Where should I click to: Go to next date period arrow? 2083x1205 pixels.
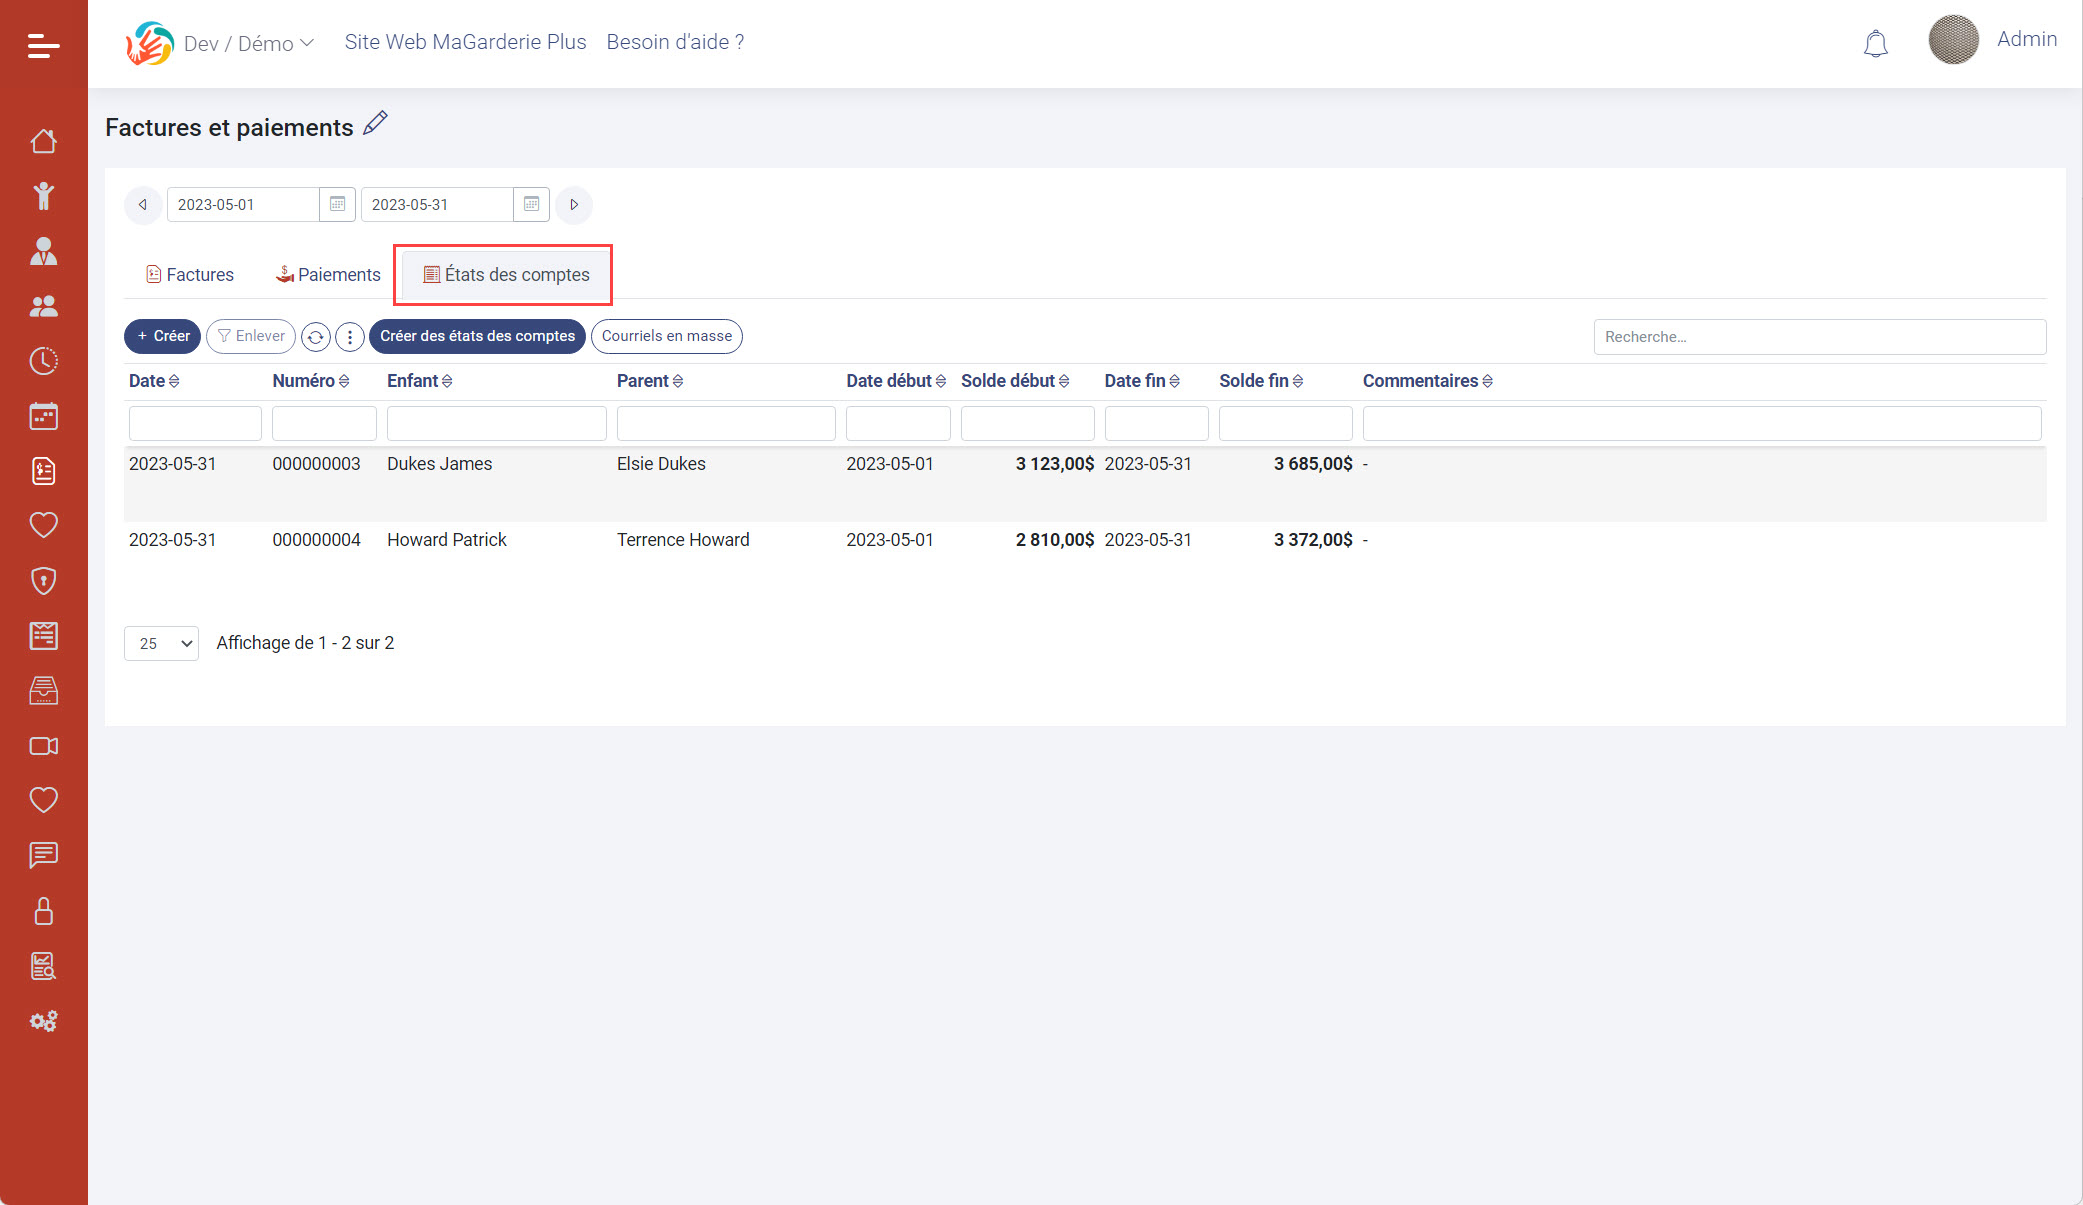(x=574, y=204)
